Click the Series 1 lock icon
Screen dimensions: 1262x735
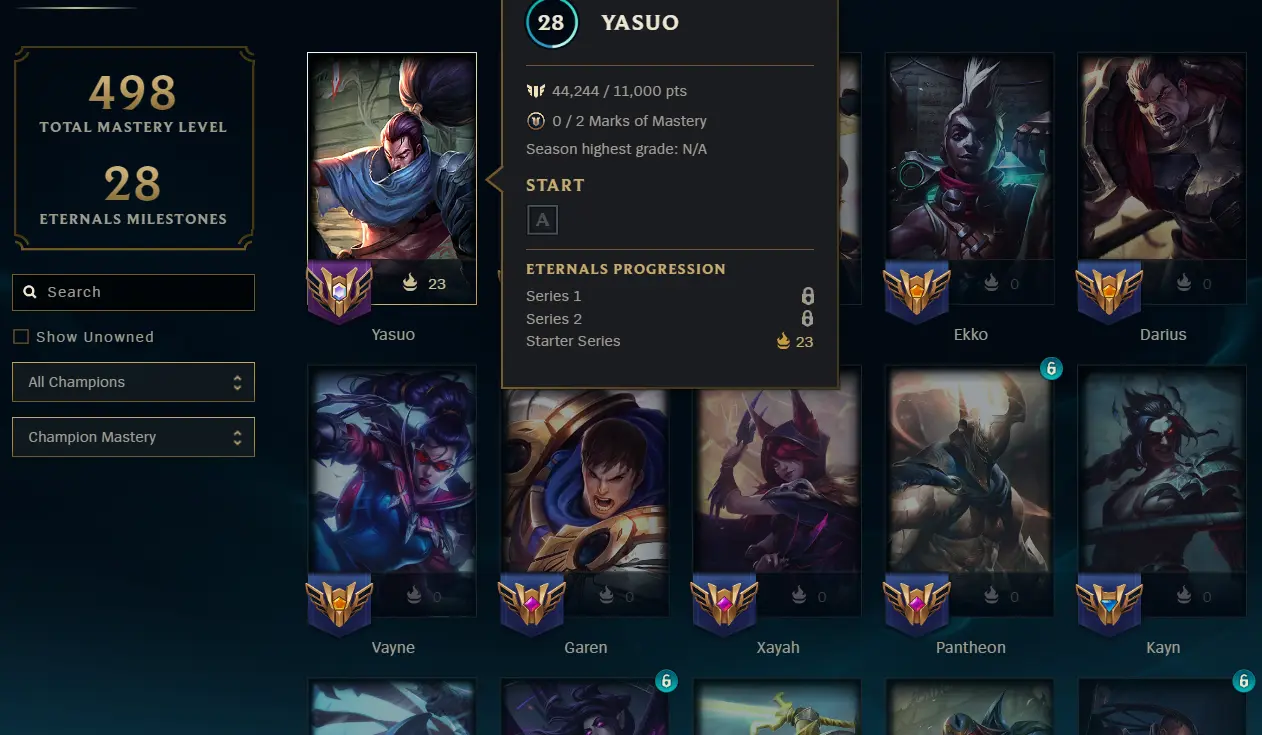pos(807,296)
